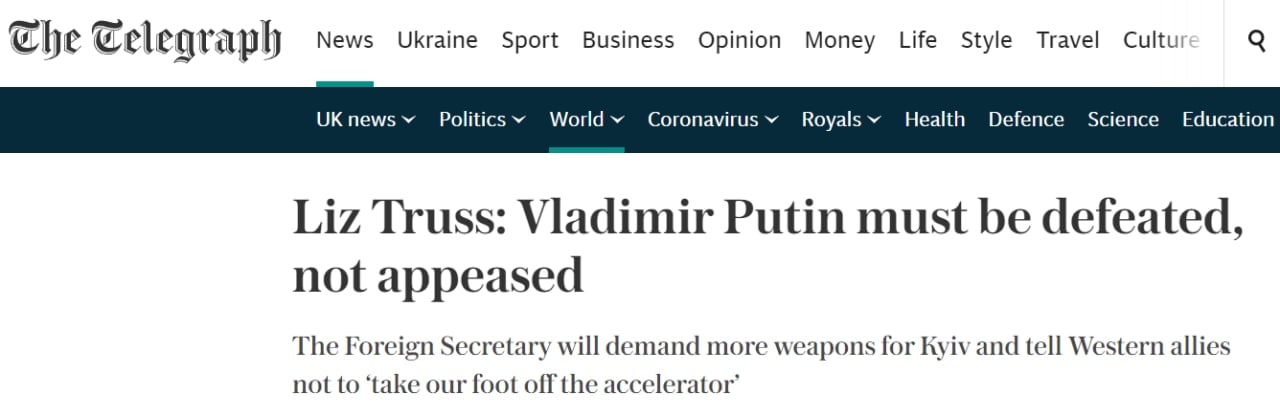Select Style in navigation bar
This screenshot has height=416, width=1280.
click(x=986, y=41)
